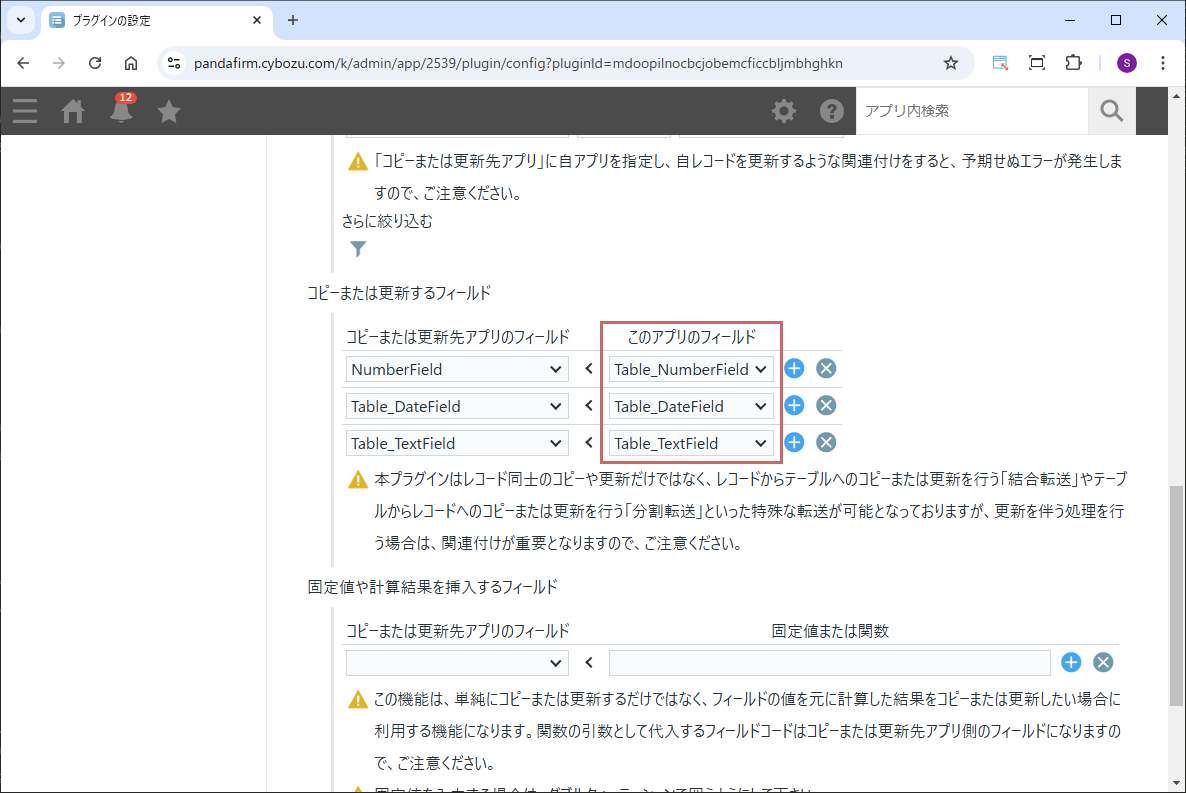Open source Table_DateField dropdown in red box
Image resolution: width=1186 pixels, height=793 pixels.
[691, 406]
